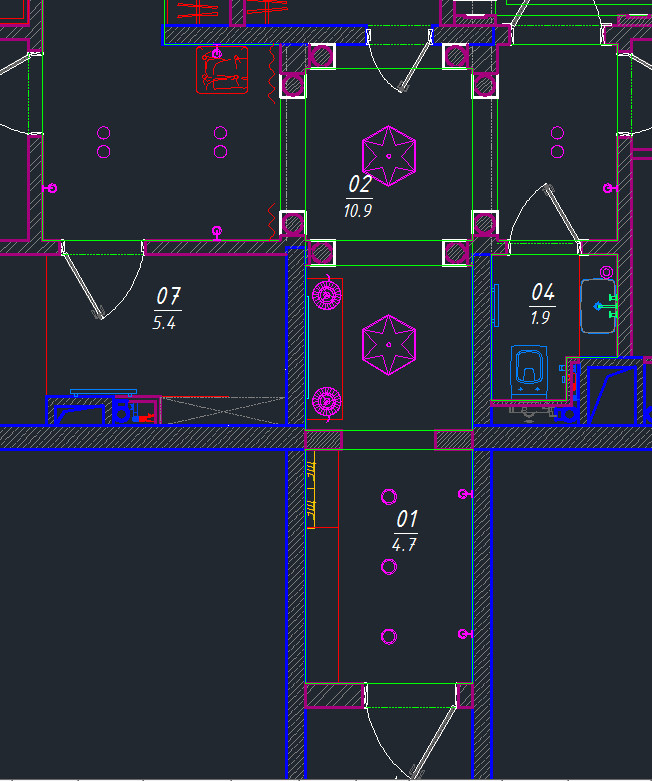This screenshot has width=652, height=781.
Task: Select the upper wall switch symbol in room 01
Action: (x=461, y=493)
